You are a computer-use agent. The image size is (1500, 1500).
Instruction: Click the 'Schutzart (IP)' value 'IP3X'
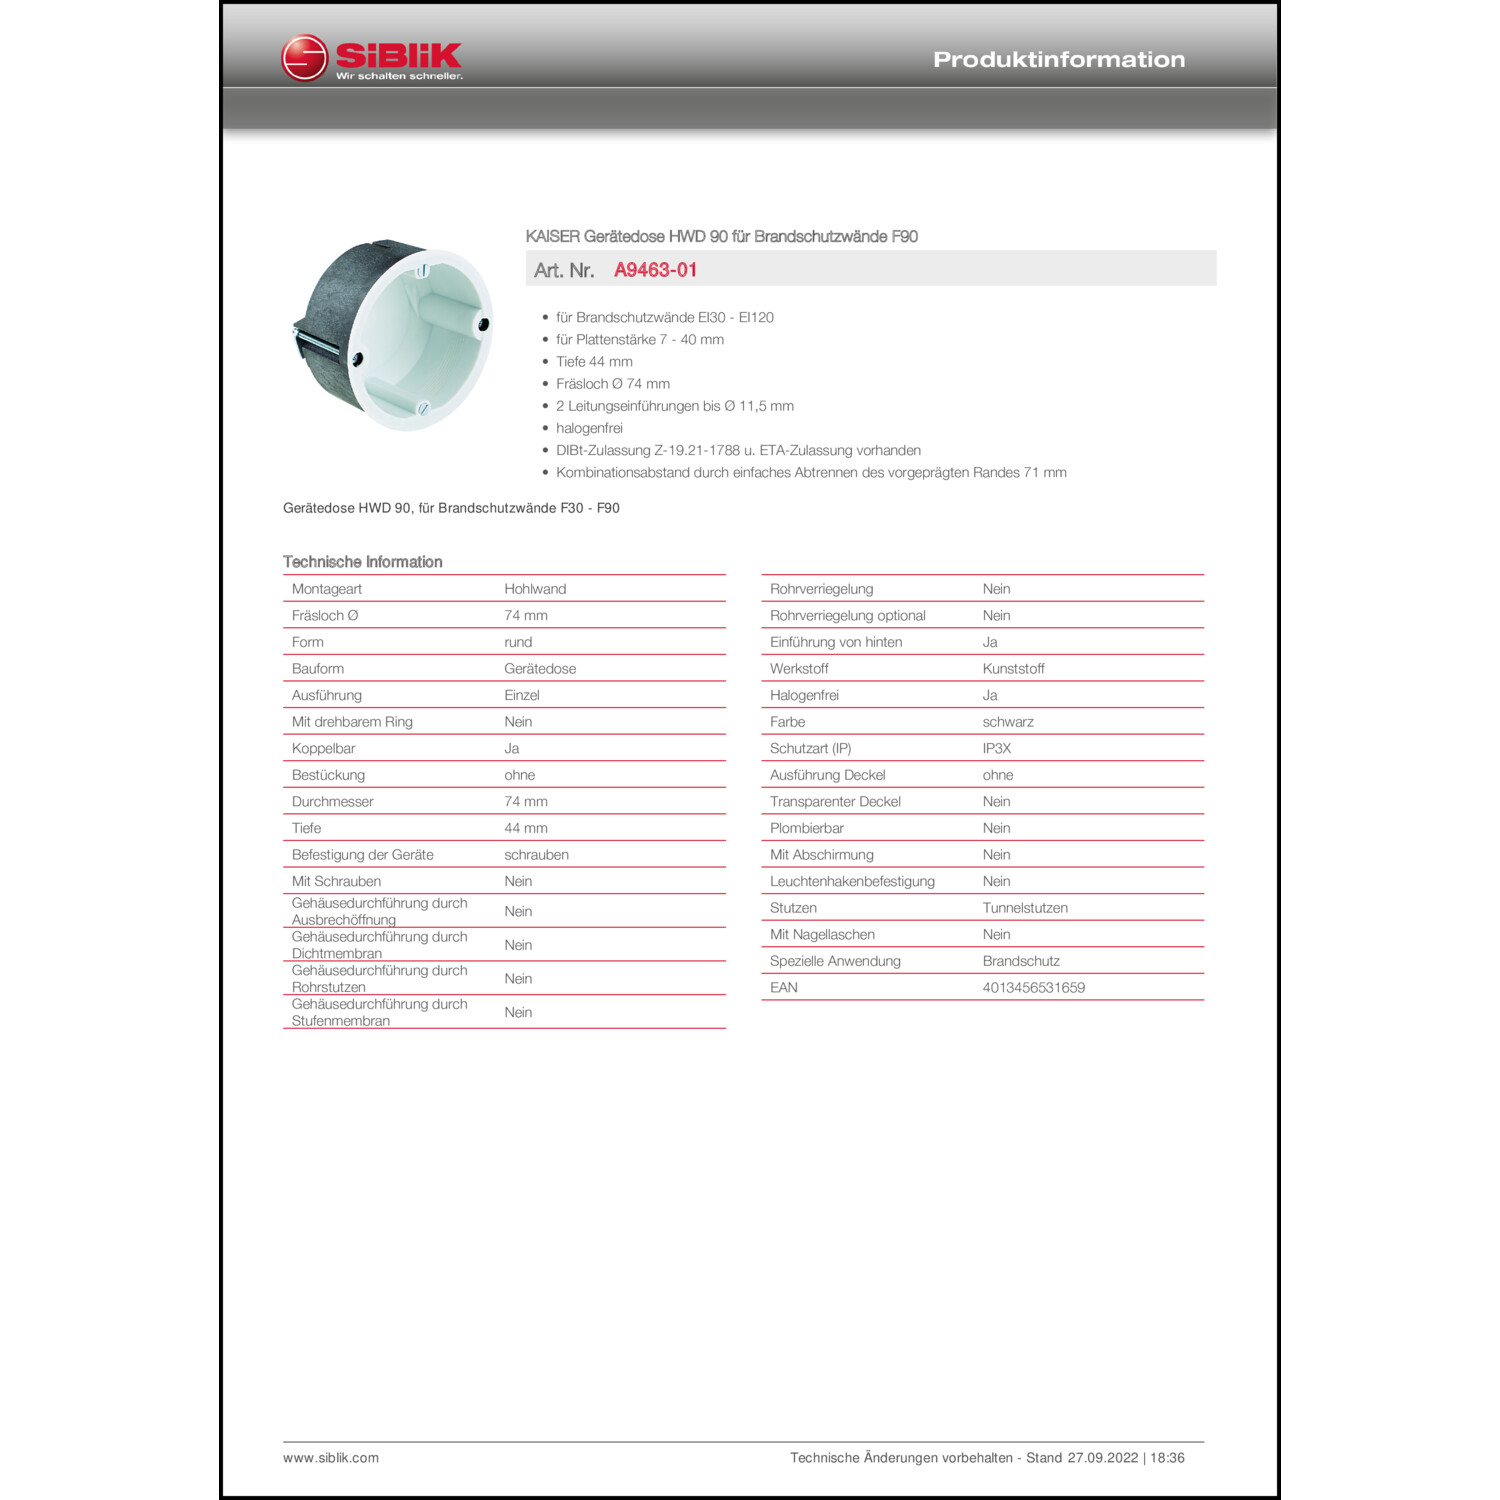[x=997, y=748]
